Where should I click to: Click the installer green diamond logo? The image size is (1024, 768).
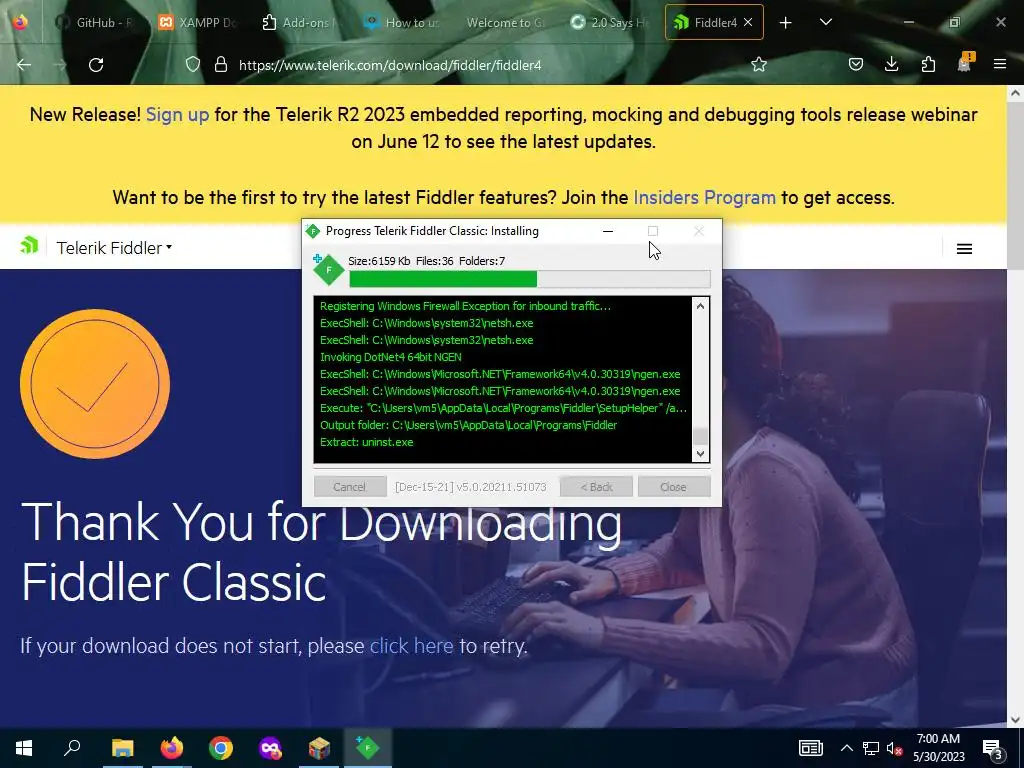pos(328,270)
